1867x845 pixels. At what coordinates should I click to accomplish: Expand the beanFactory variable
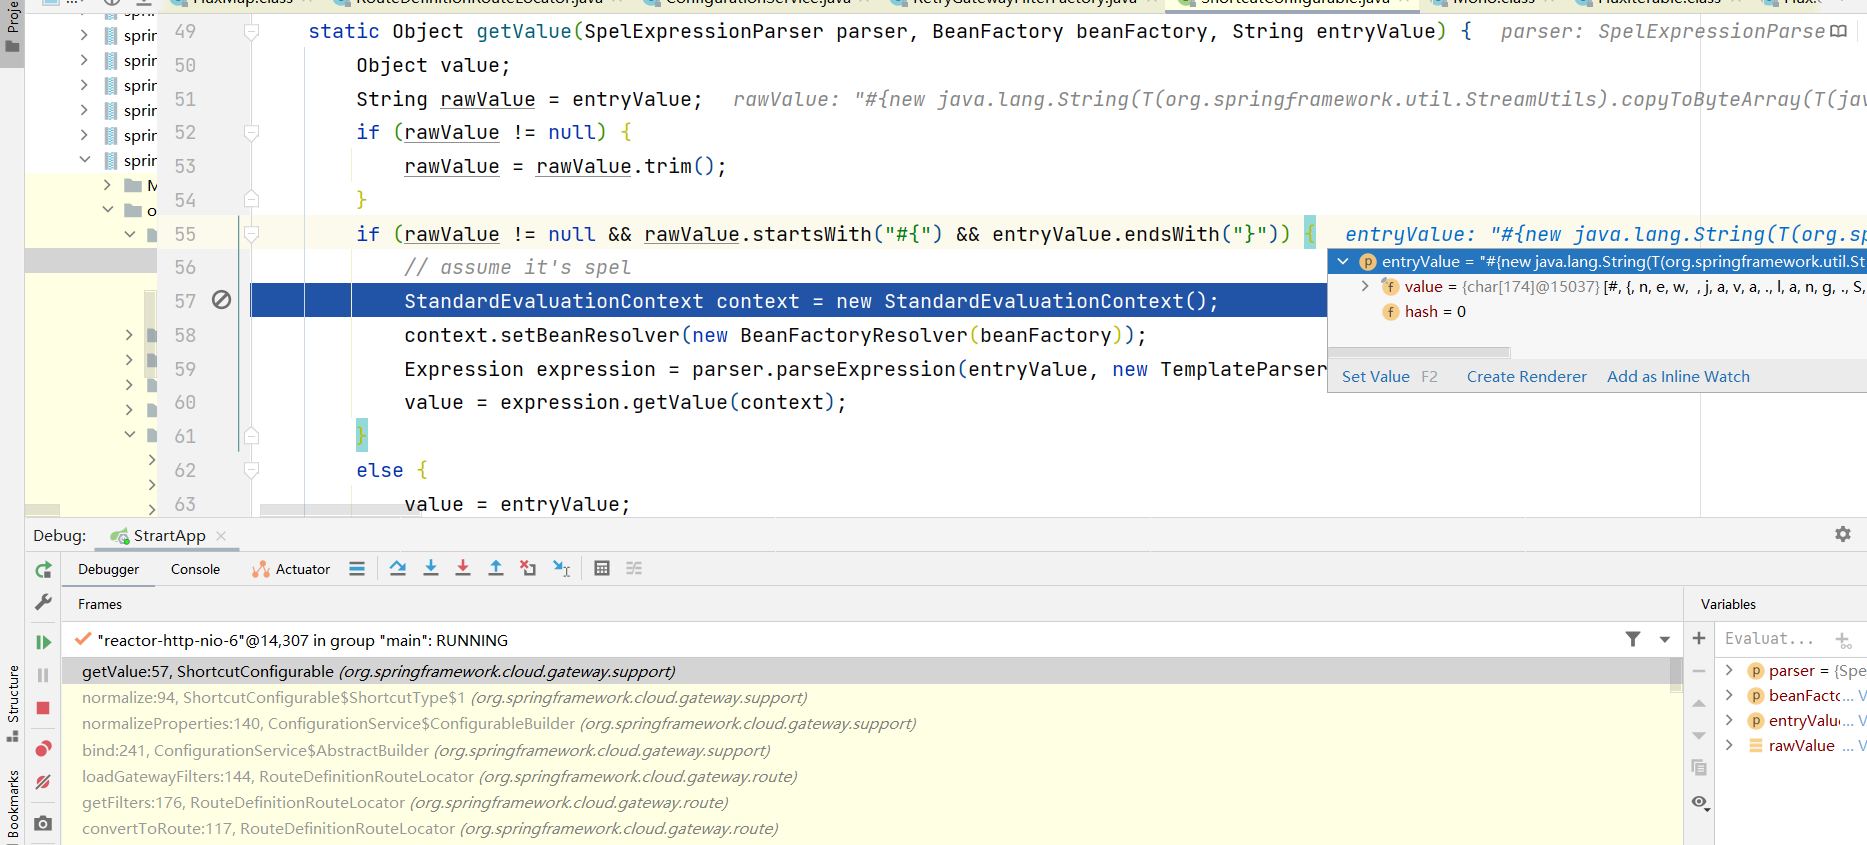coord(1729,695)
